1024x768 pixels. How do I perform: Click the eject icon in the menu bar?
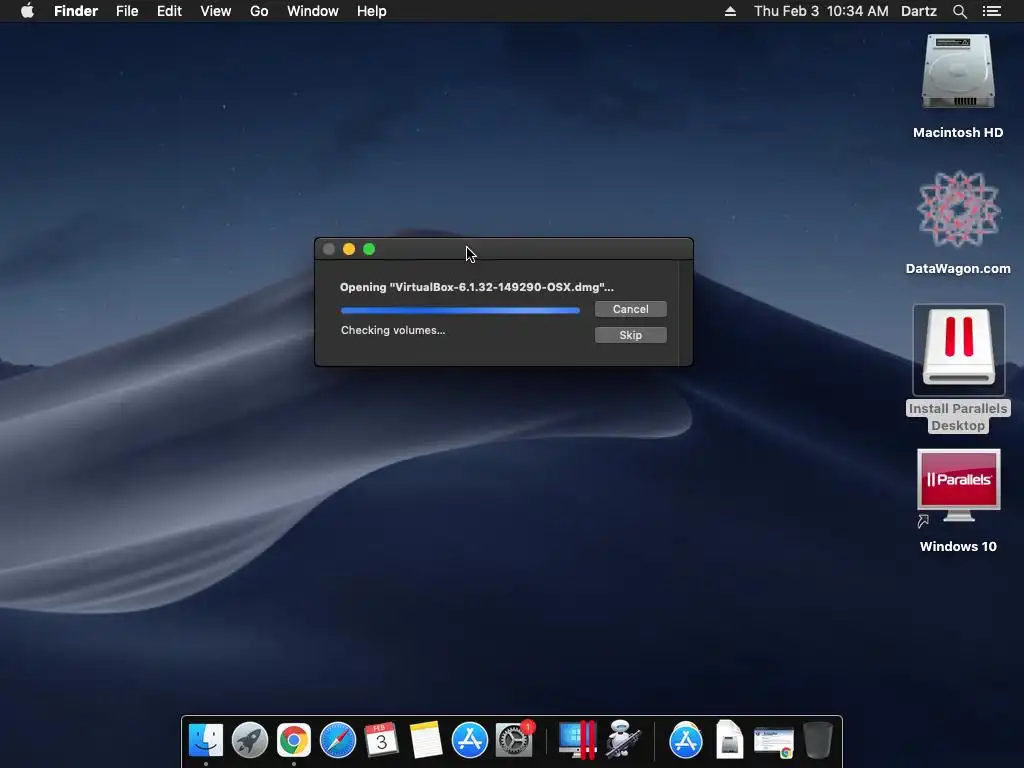(730, 11)
